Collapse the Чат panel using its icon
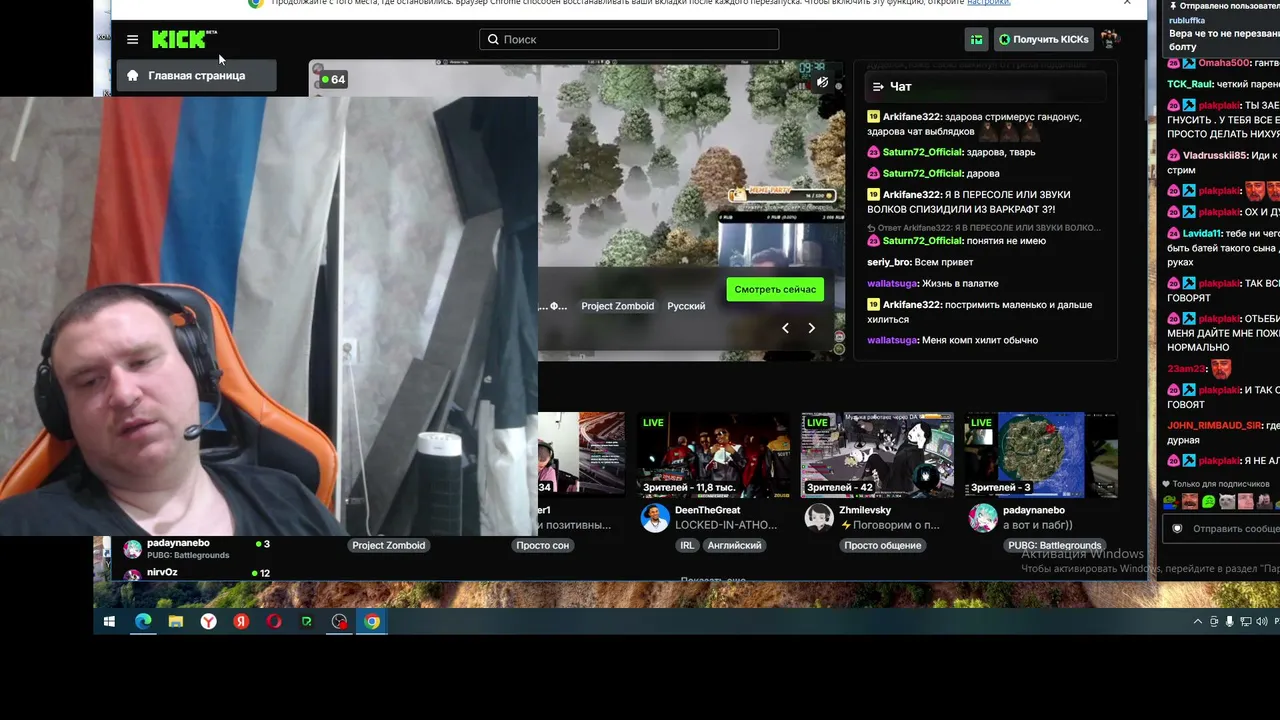Viewport: 1280px width, 720px height. pyautogui.click(x=878, y=87)
